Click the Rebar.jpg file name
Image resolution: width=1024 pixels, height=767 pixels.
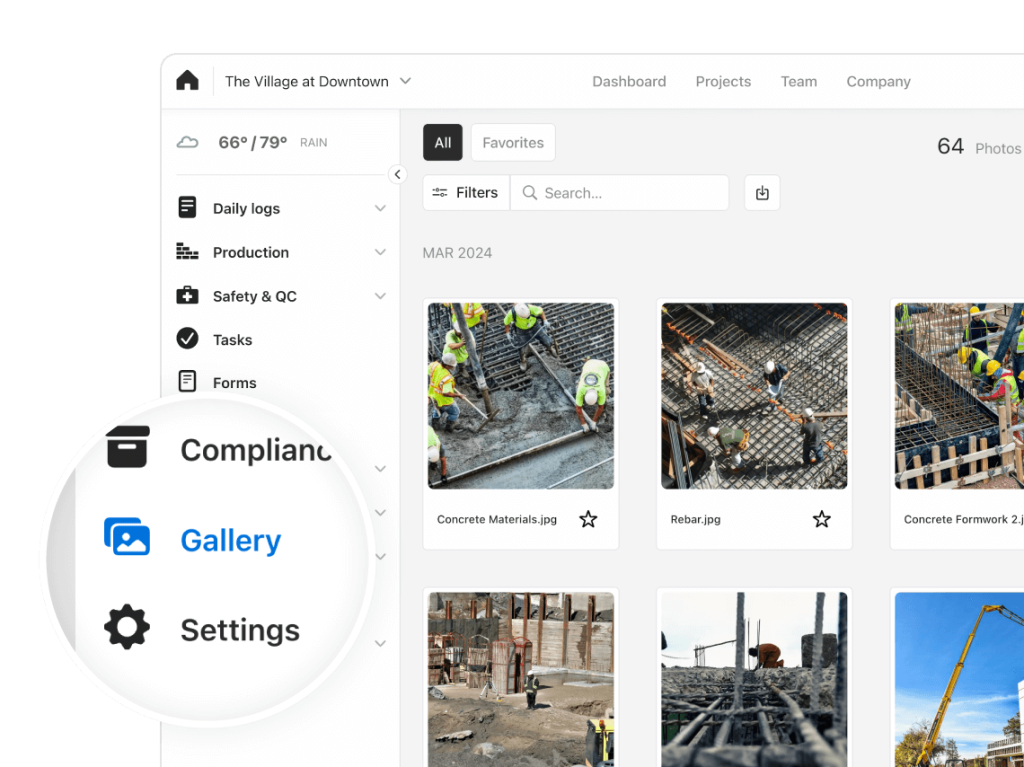[x=696, y=519]
